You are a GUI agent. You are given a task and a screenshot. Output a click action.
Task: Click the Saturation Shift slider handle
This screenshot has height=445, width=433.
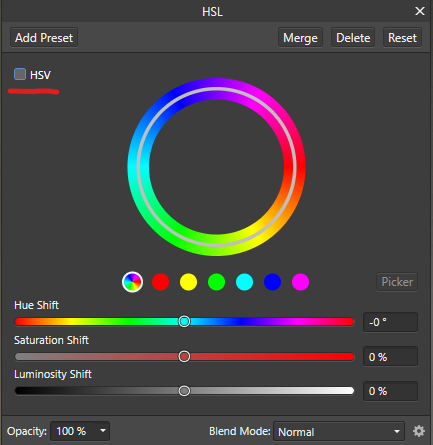(x=184, y=356)
